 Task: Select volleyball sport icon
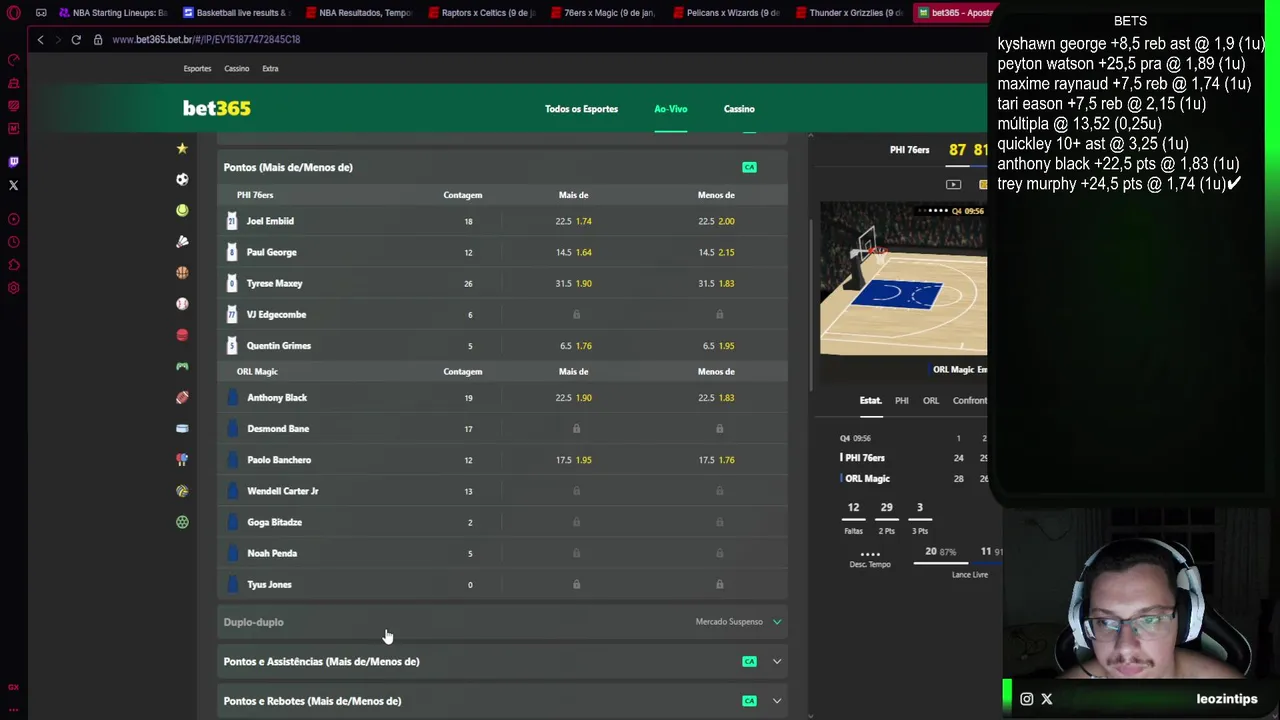click(x=182, y=491)
